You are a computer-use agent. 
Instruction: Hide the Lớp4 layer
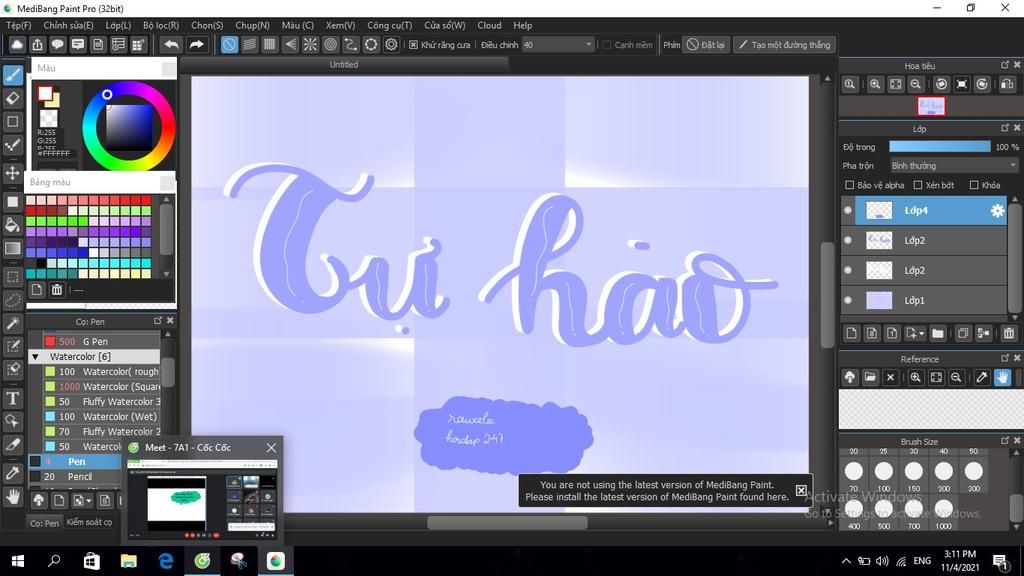pyautogui.click(x=848, y=210)
